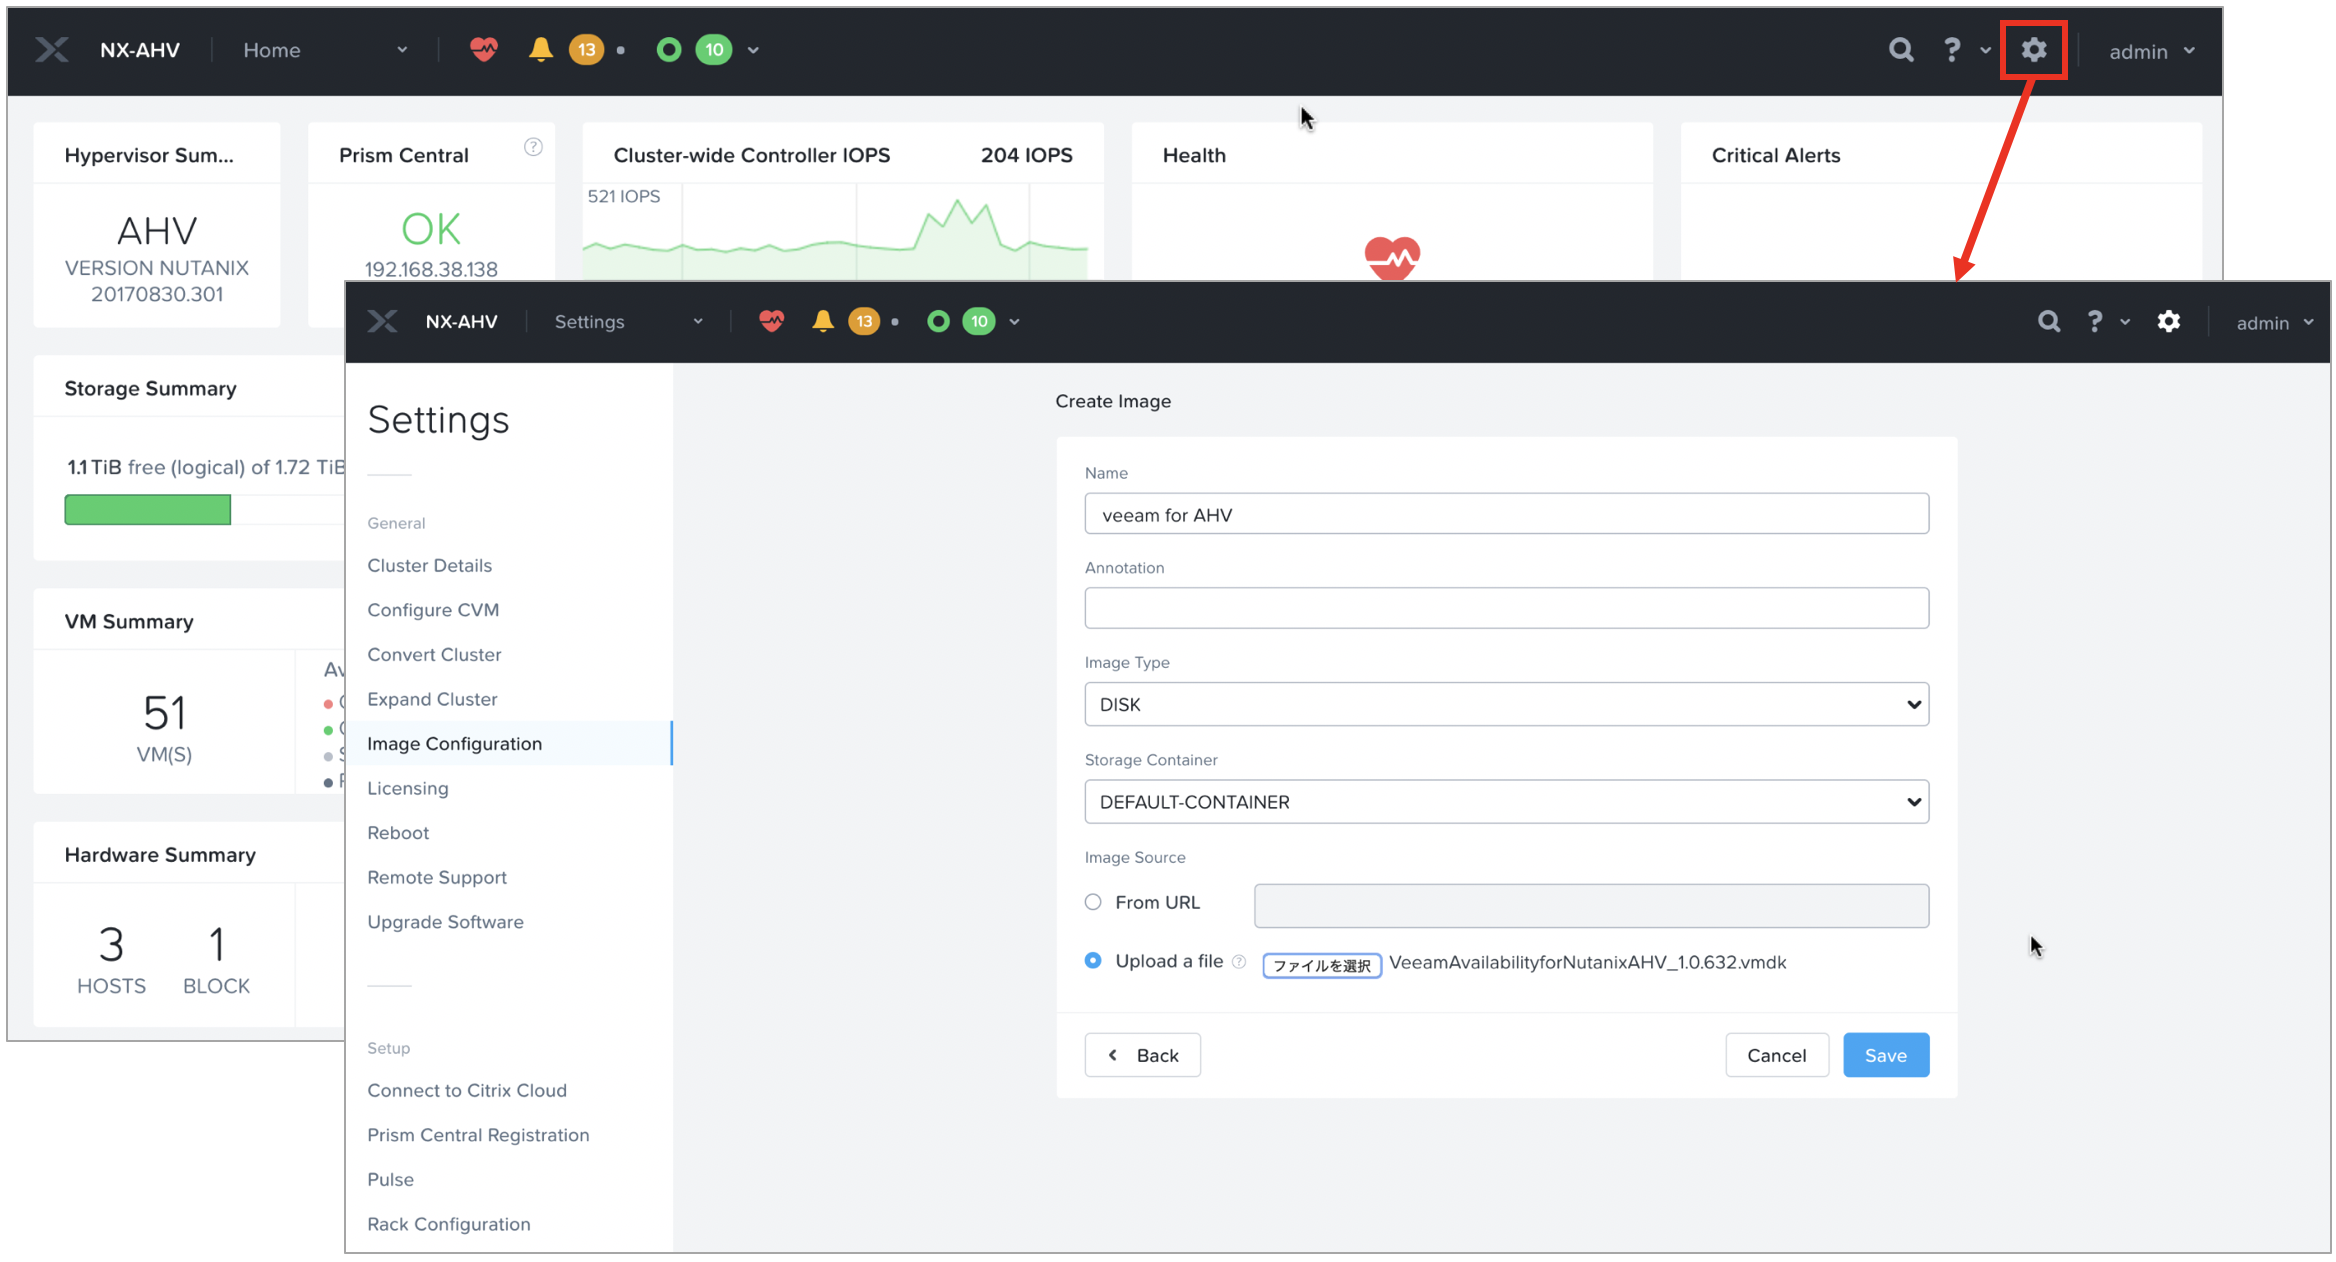Open Rack Configuration settings page
The image size is (2336, 1262).
(449, 1224)
